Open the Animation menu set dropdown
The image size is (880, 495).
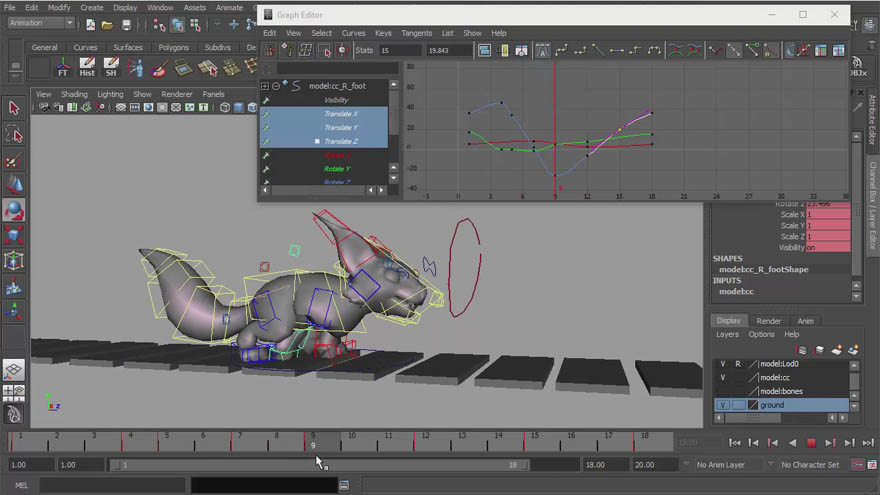(x=41, y=23)
